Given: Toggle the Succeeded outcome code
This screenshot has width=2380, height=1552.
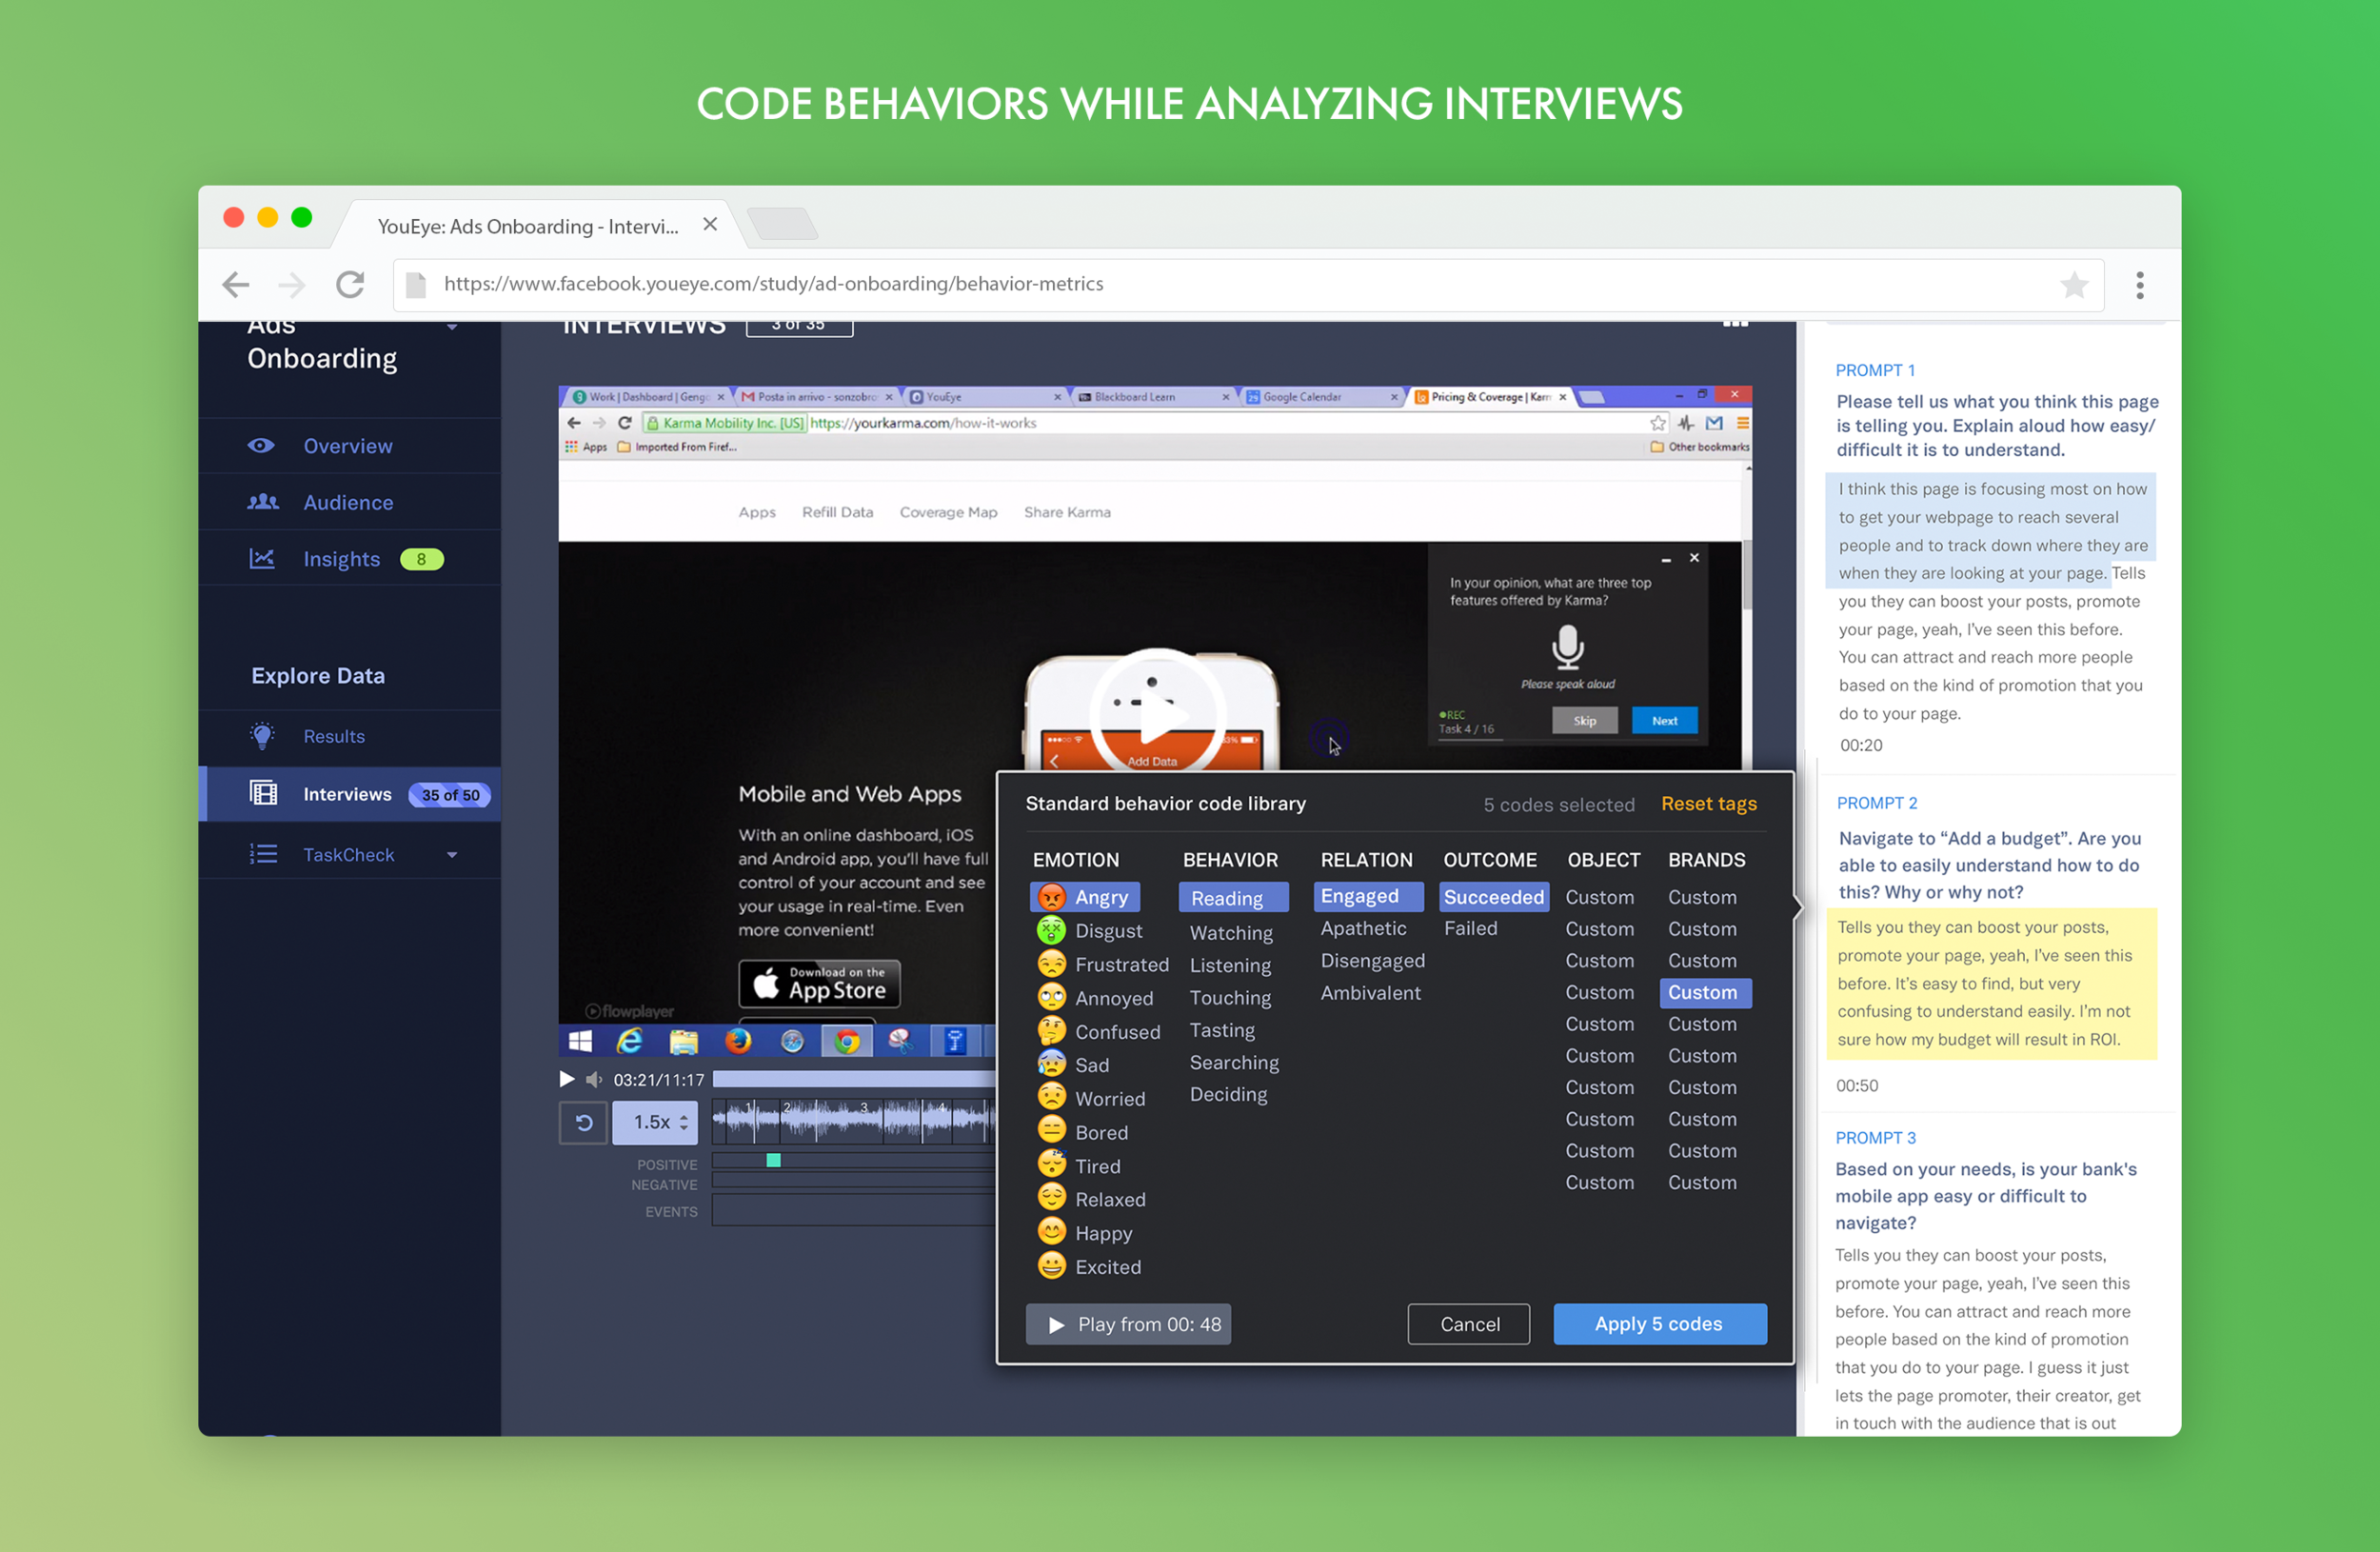Looking at the screenshot, I should tap(1494, 897).
